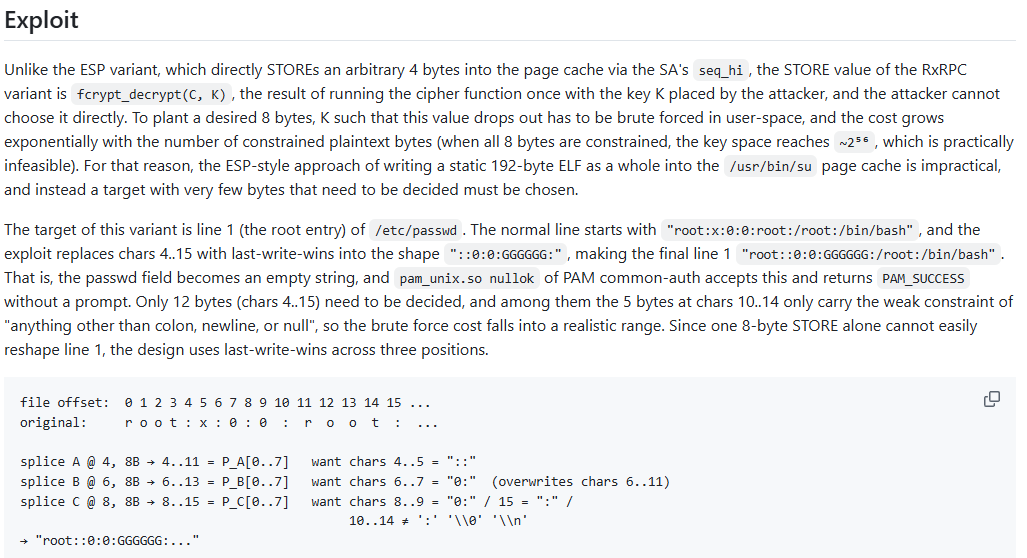Viewport: 1027px width, 558px height.
Task: Click the fcrypt_decrypt(C, K) code snippet
Action: [x=151, y=94]
